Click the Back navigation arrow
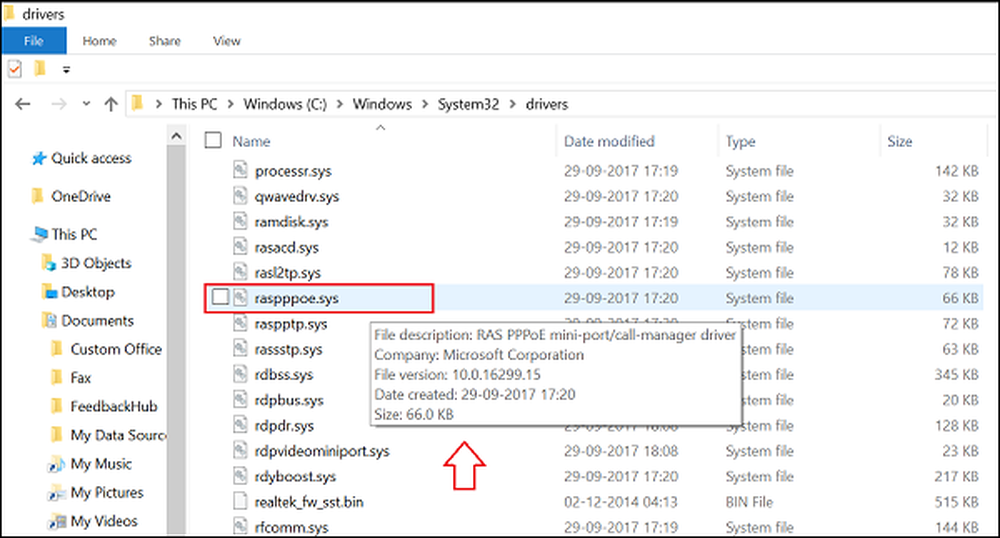1000x538 pixels. pyautogui.click(x=23, y=104)
